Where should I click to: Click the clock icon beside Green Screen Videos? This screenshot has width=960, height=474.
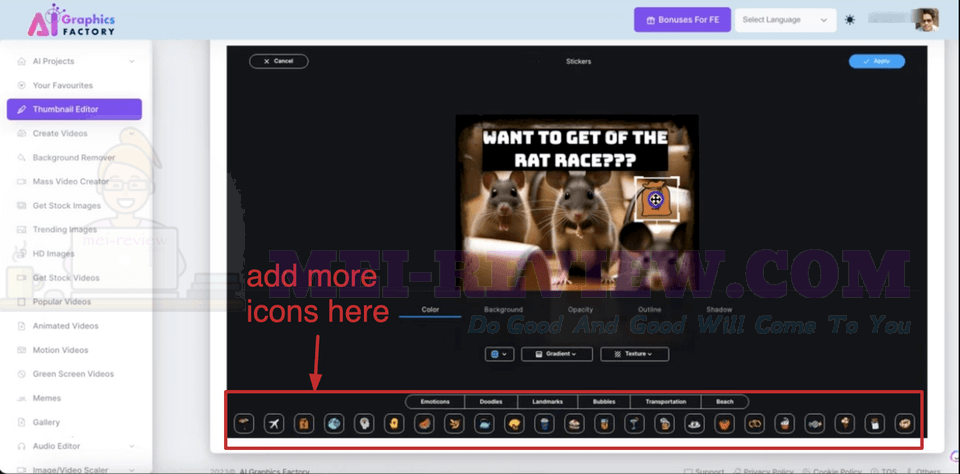coord(21,374)
